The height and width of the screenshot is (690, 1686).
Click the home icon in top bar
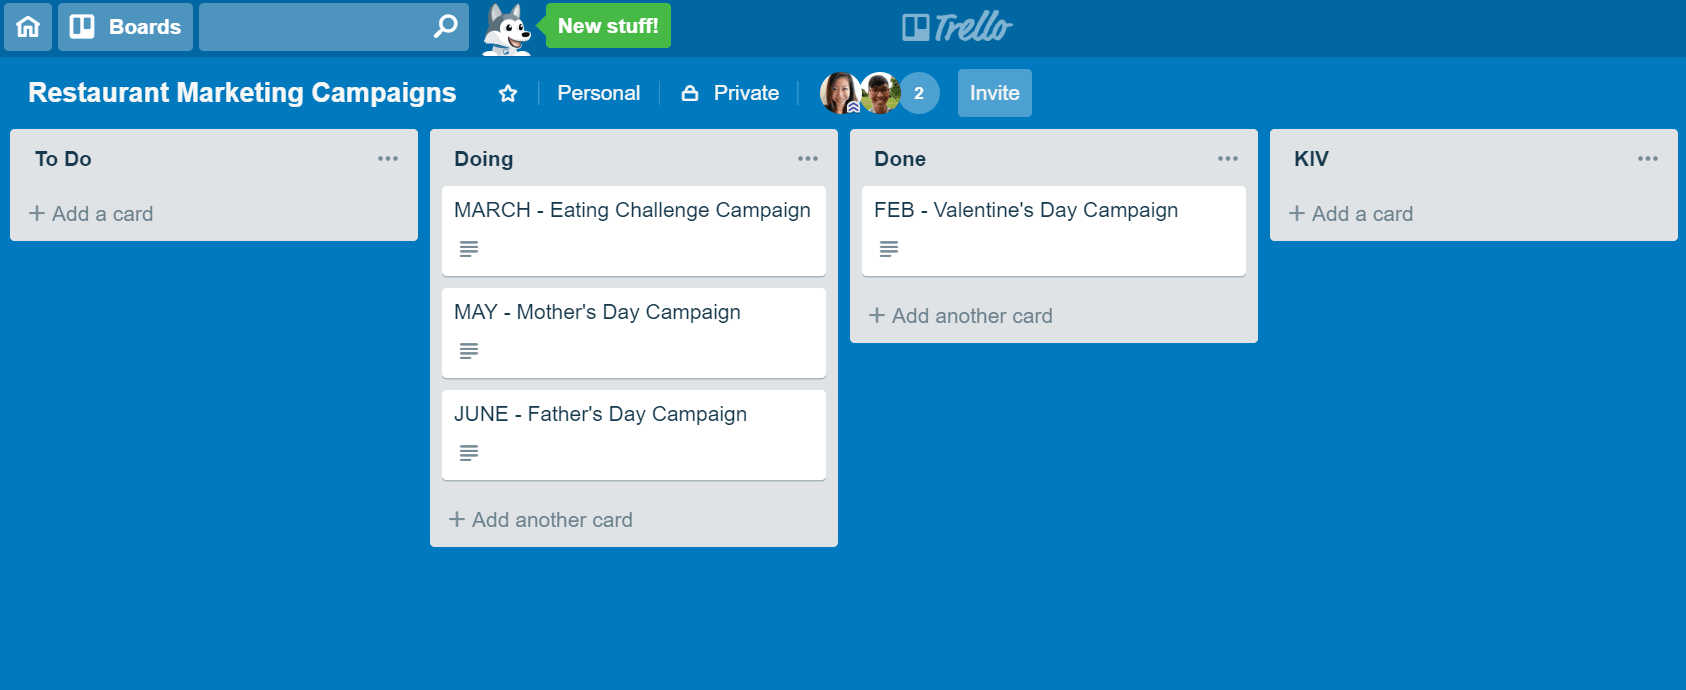click(x=28, y=27)
